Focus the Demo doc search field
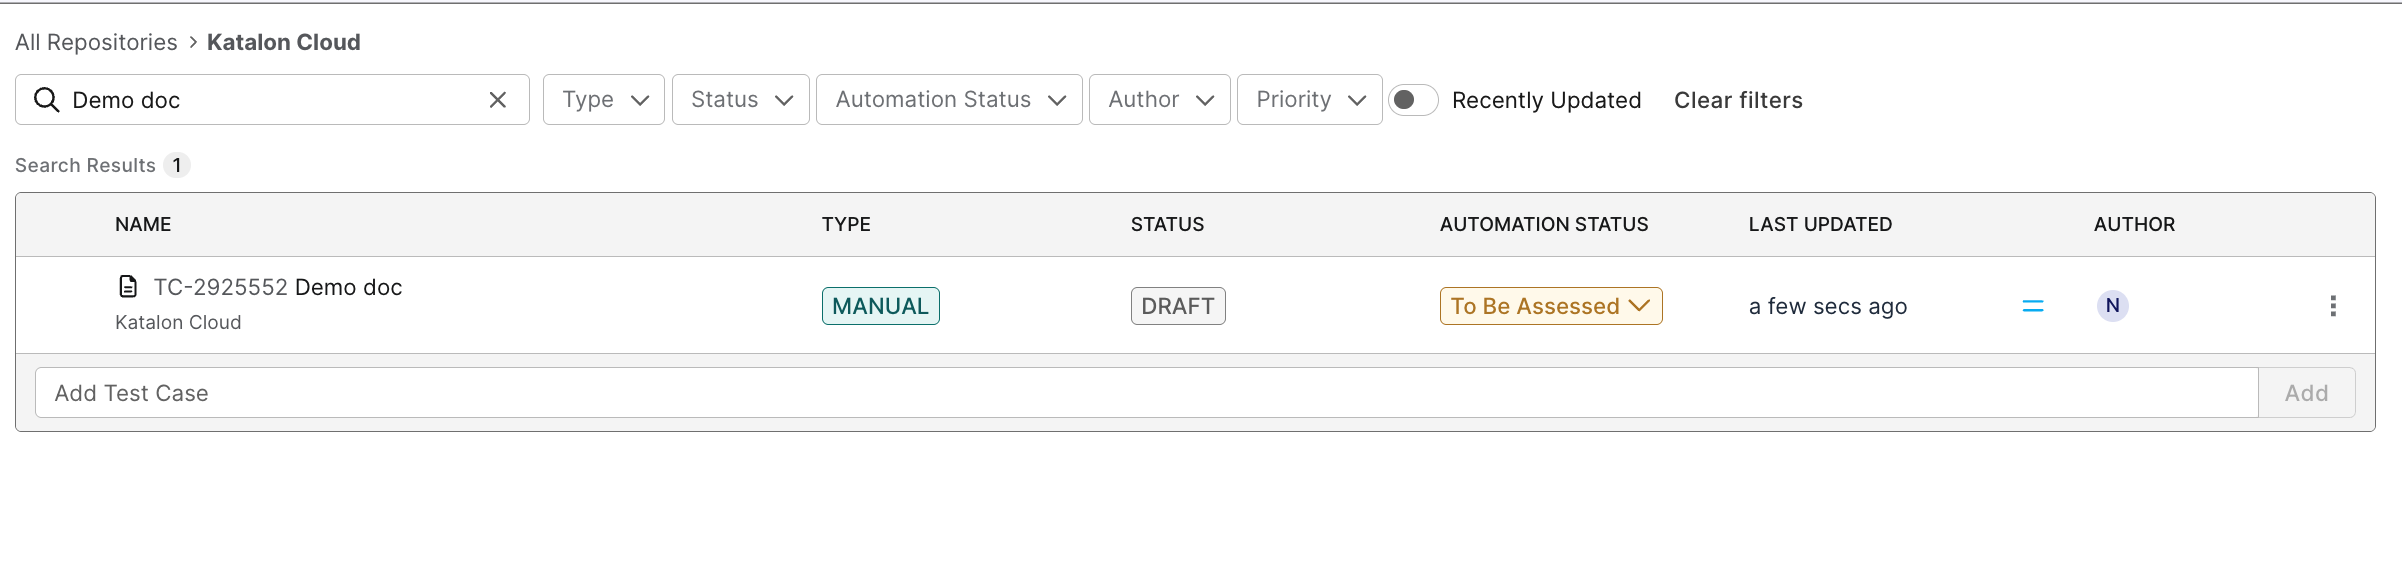 pos(272,100)
